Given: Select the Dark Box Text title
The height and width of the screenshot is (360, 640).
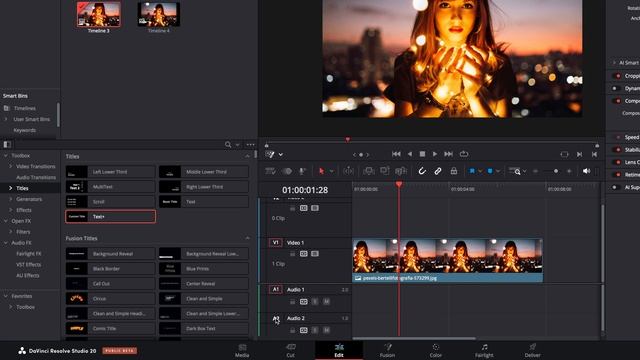Looking at the screenshot, I should [x=204, y=329].
